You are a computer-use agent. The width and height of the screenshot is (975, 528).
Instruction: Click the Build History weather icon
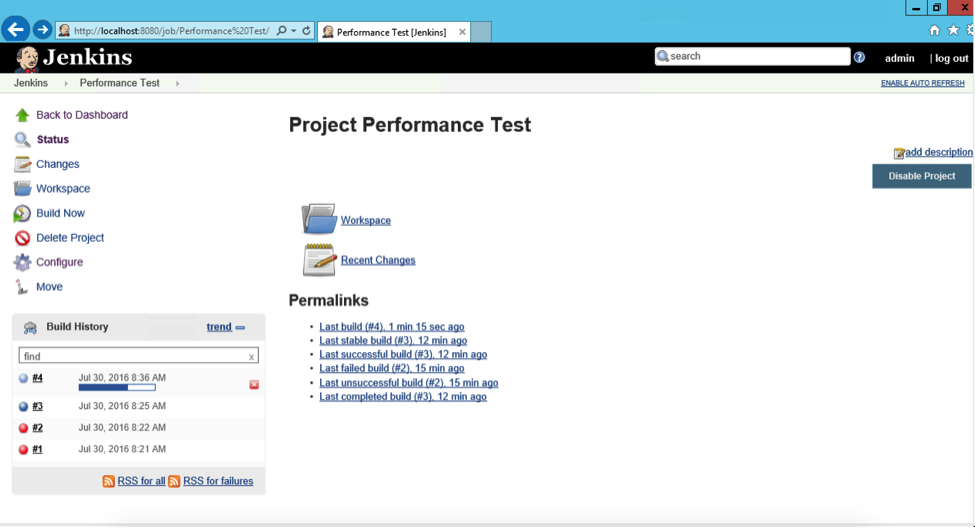tap(30, 327)
